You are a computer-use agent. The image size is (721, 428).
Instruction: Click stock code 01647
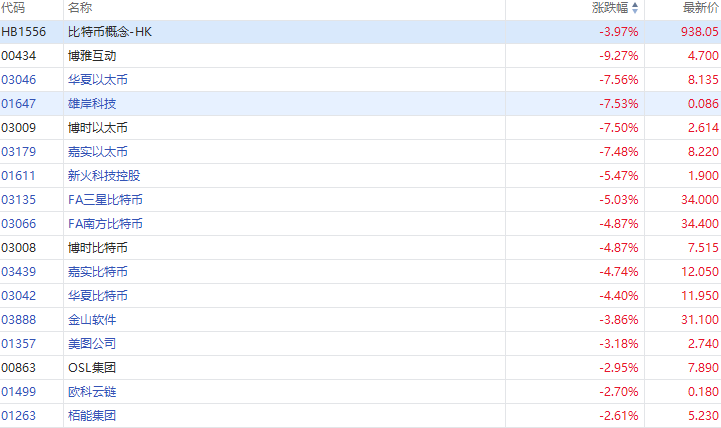(x=18, y=103)
